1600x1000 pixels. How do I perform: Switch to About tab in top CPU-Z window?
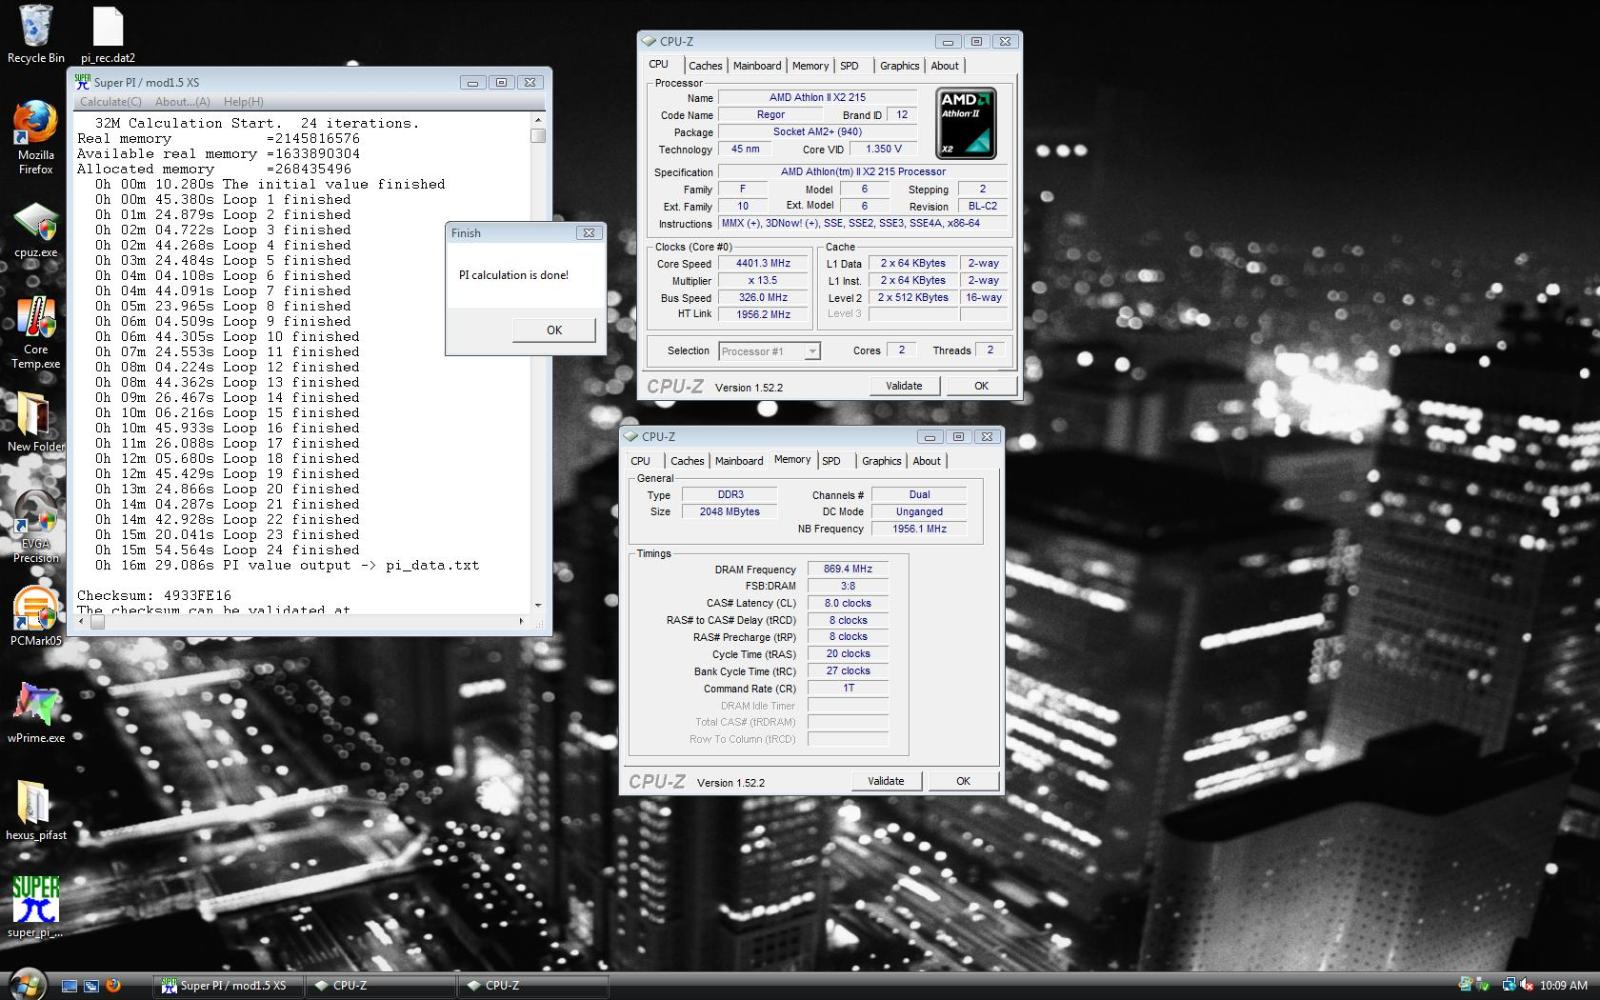(945, 66)
